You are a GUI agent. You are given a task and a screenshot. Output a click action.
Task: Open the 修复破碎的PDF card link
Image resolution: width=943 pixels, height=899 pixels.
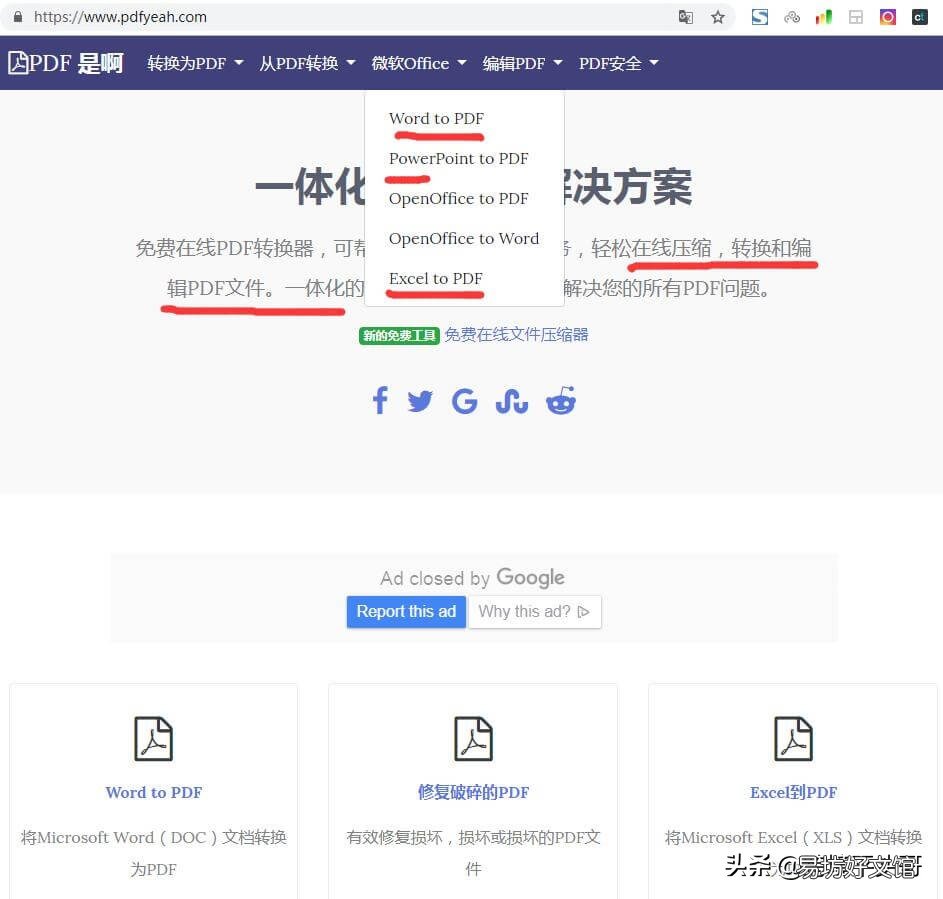(473, 793)
